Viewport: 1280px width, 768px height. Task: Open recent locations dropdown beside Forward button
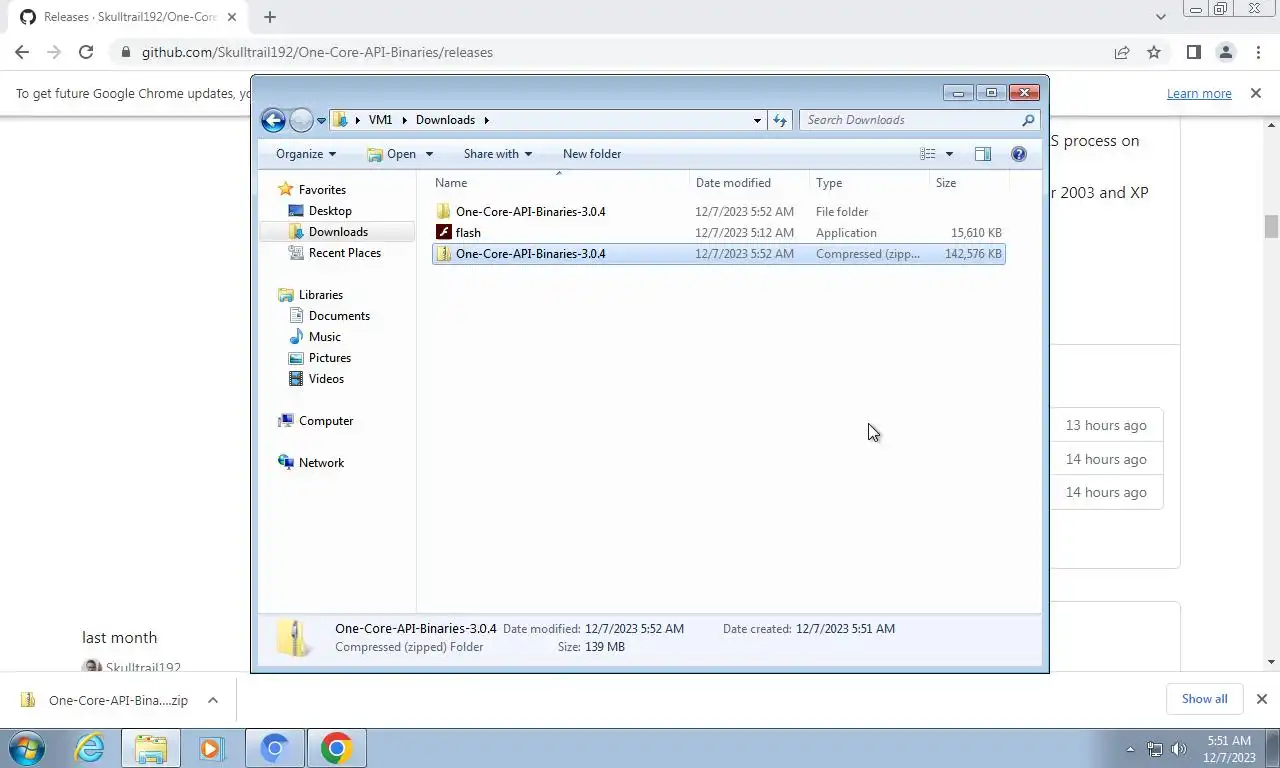pos(321,120)
